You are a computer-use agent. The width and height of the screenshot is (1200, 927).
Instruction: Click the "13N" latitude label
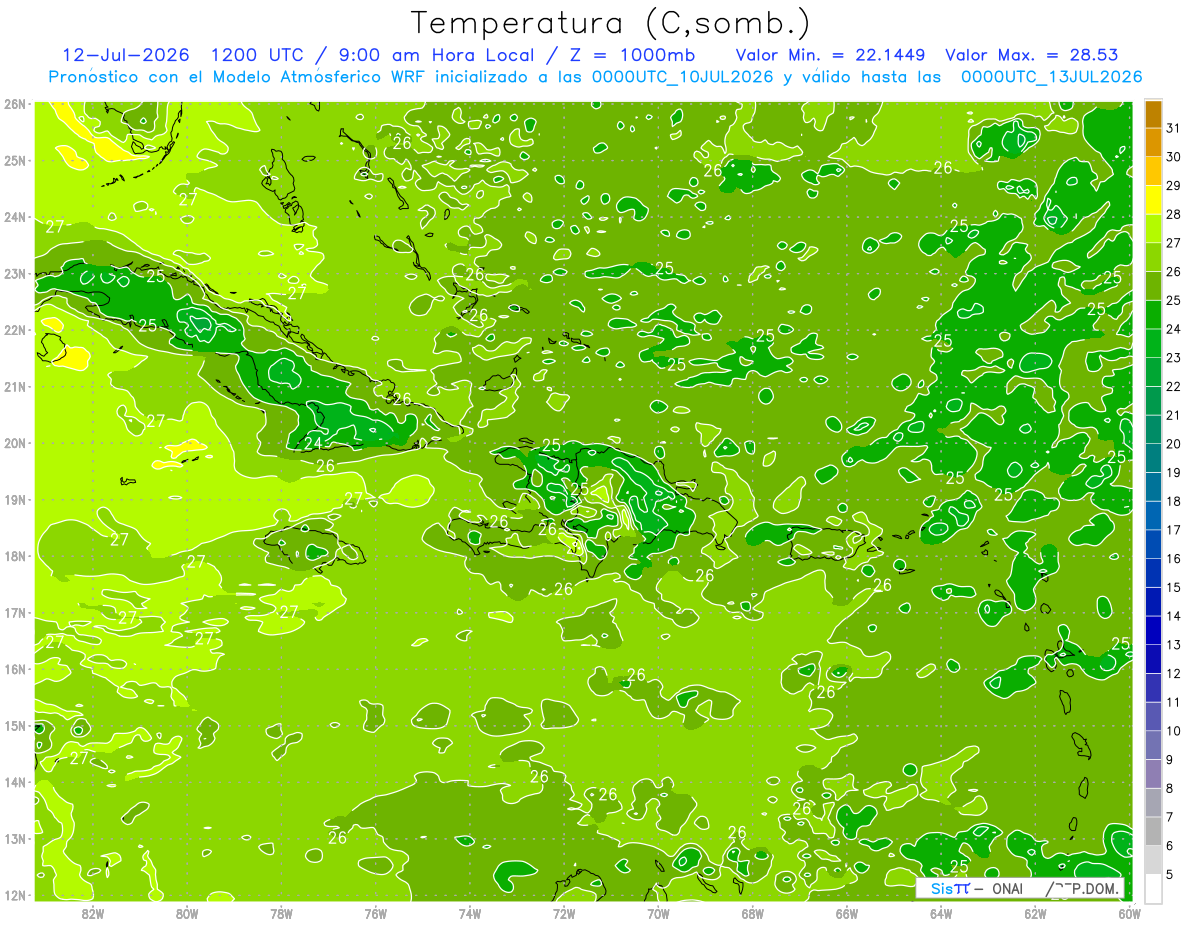coord(14,838)
